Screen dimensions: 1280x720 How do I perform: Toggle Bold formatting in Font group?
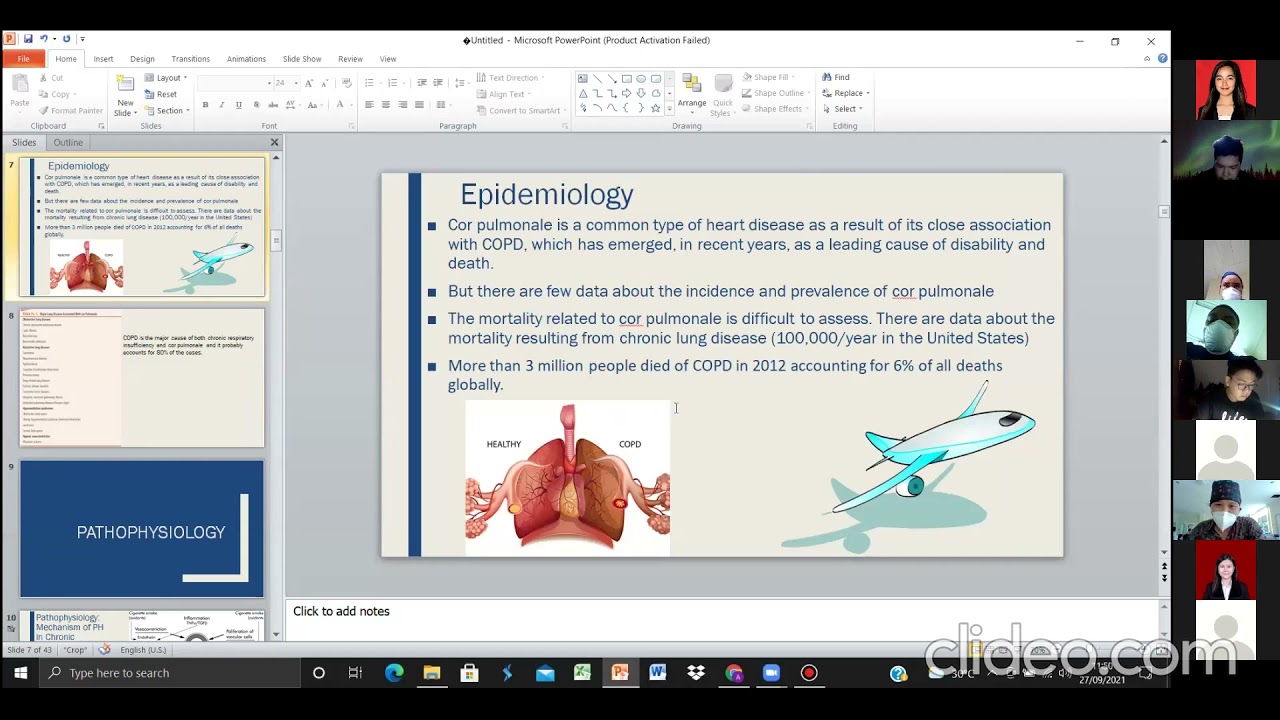pos(205,105)
